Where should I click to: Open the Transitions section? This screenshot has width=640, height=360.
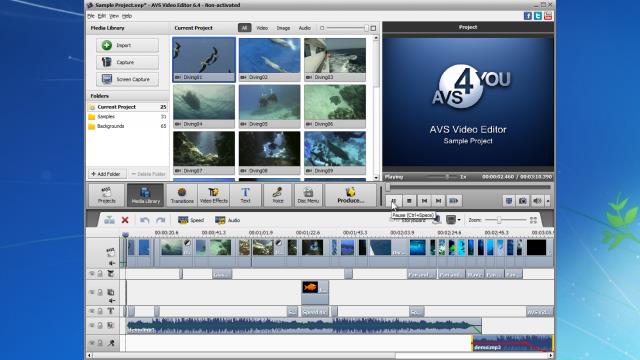coord(182,195)
